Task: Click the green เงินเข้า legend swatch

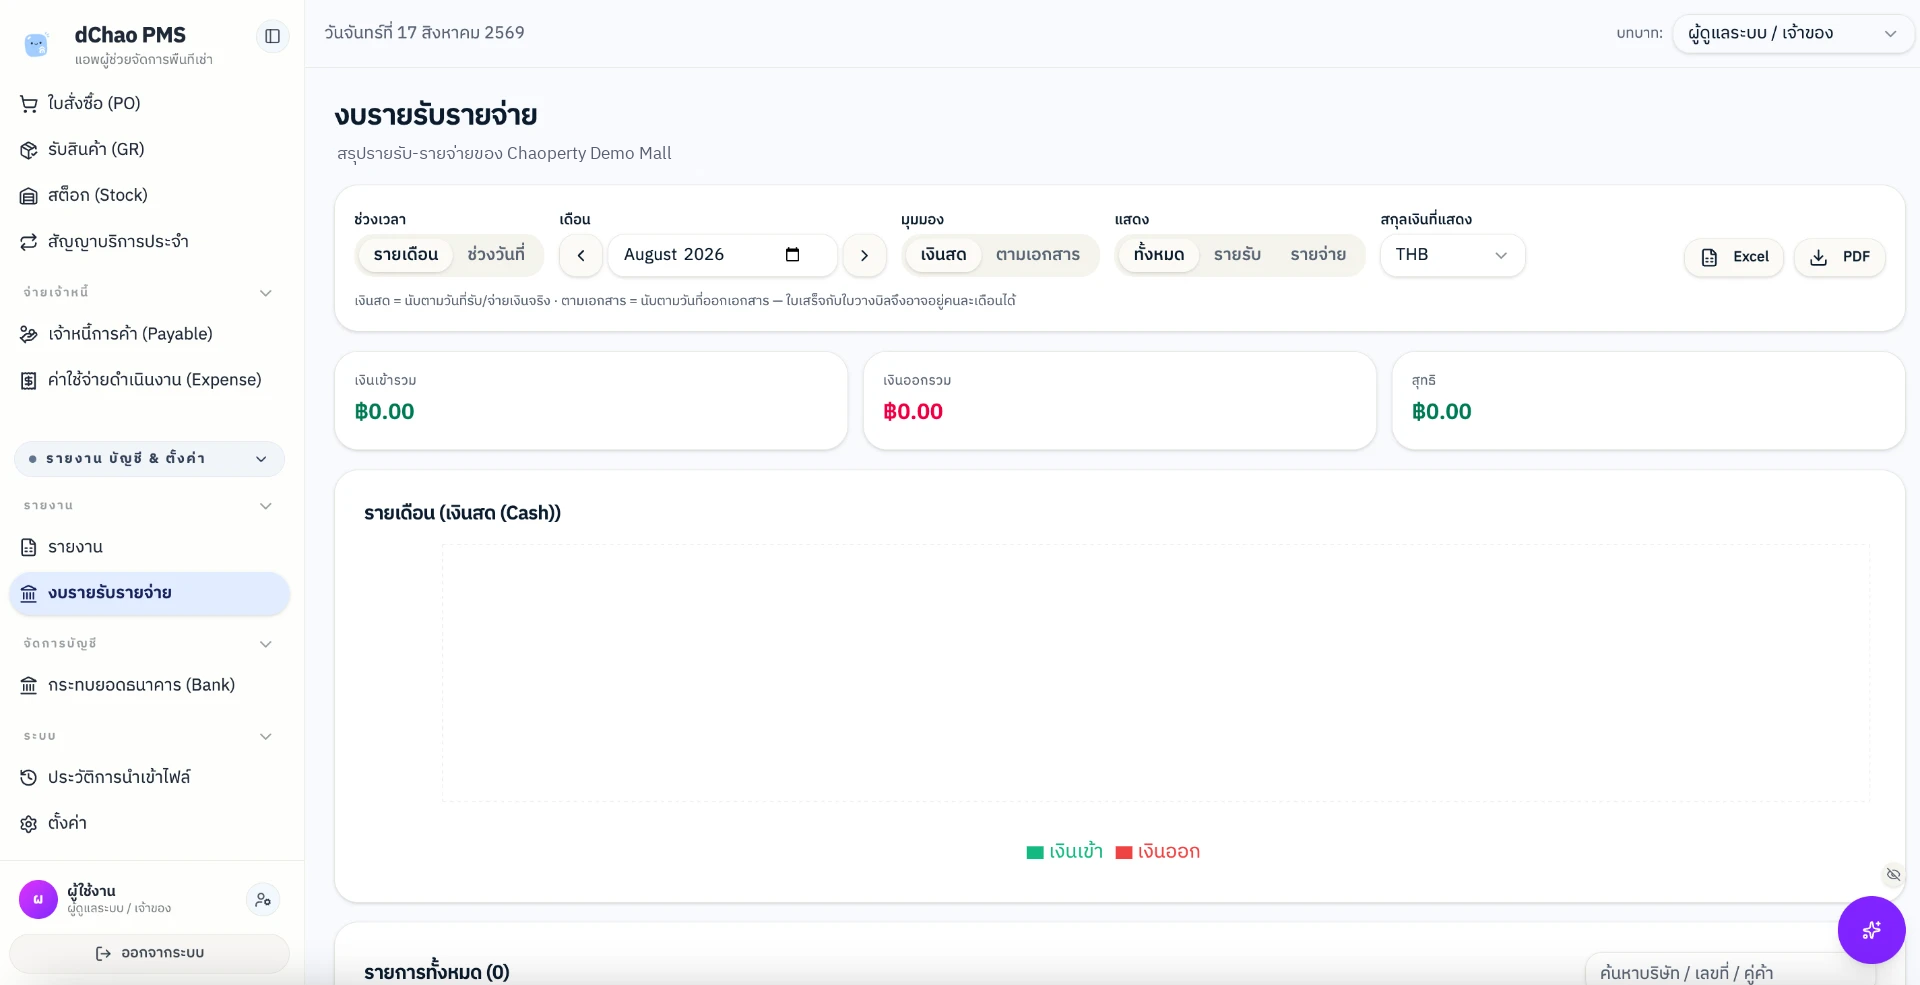Action: point(1035,852)
